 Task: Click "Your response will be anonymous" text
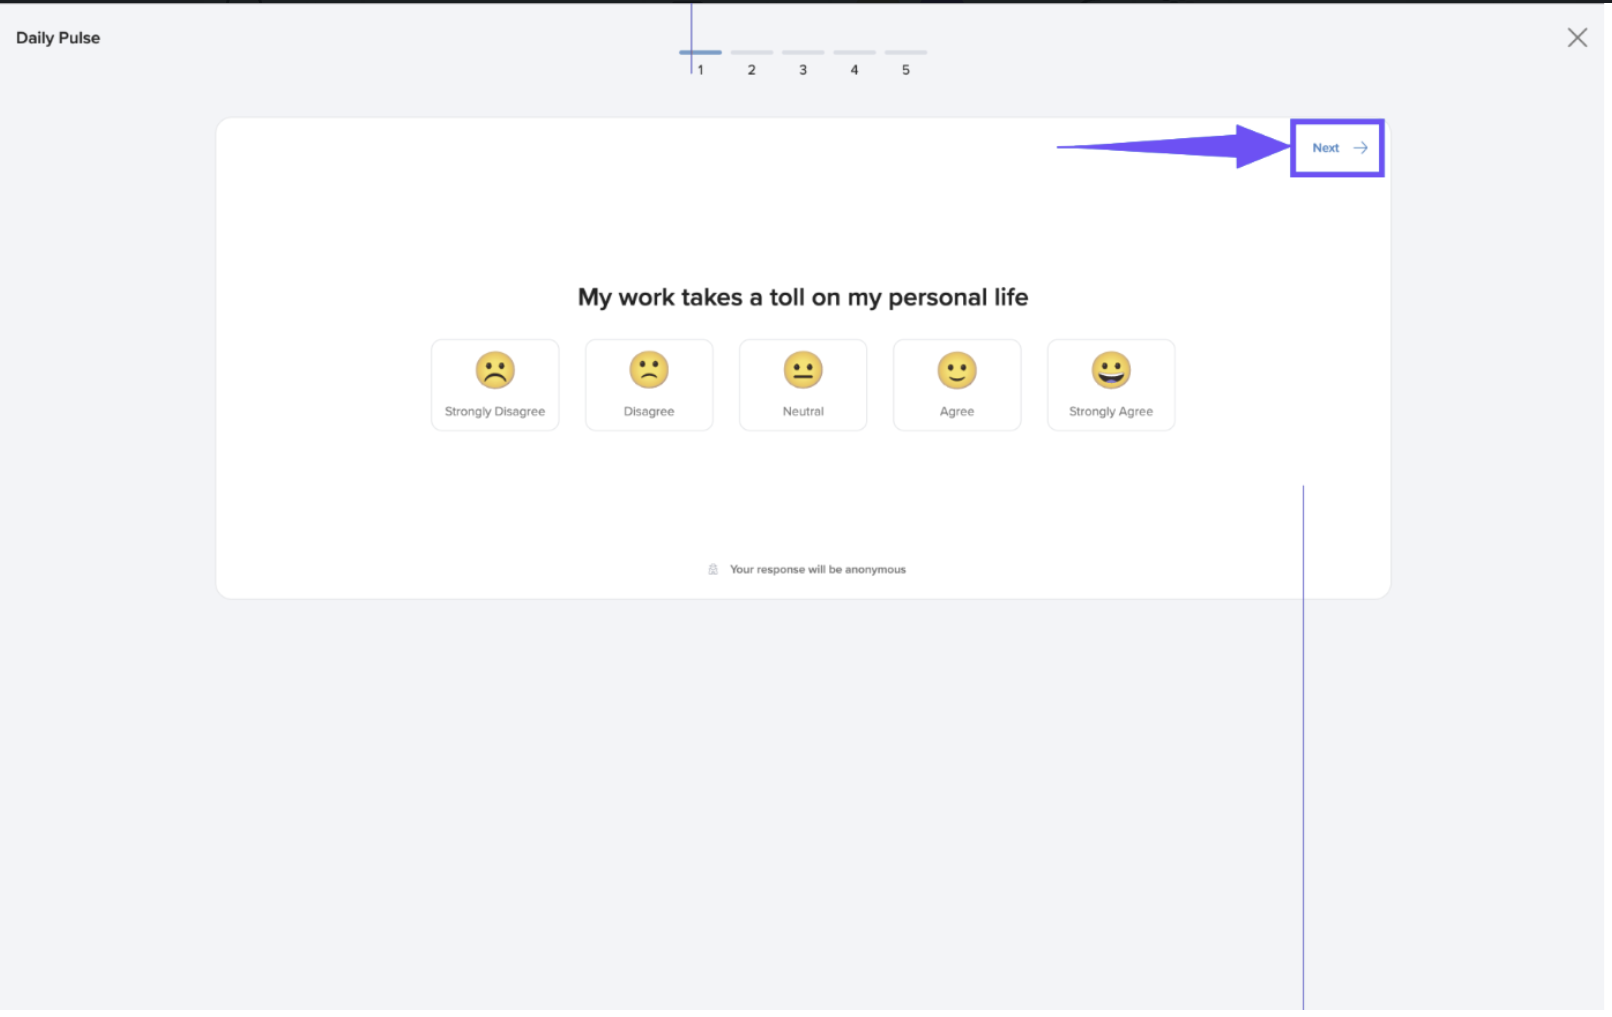click(817, 570)
